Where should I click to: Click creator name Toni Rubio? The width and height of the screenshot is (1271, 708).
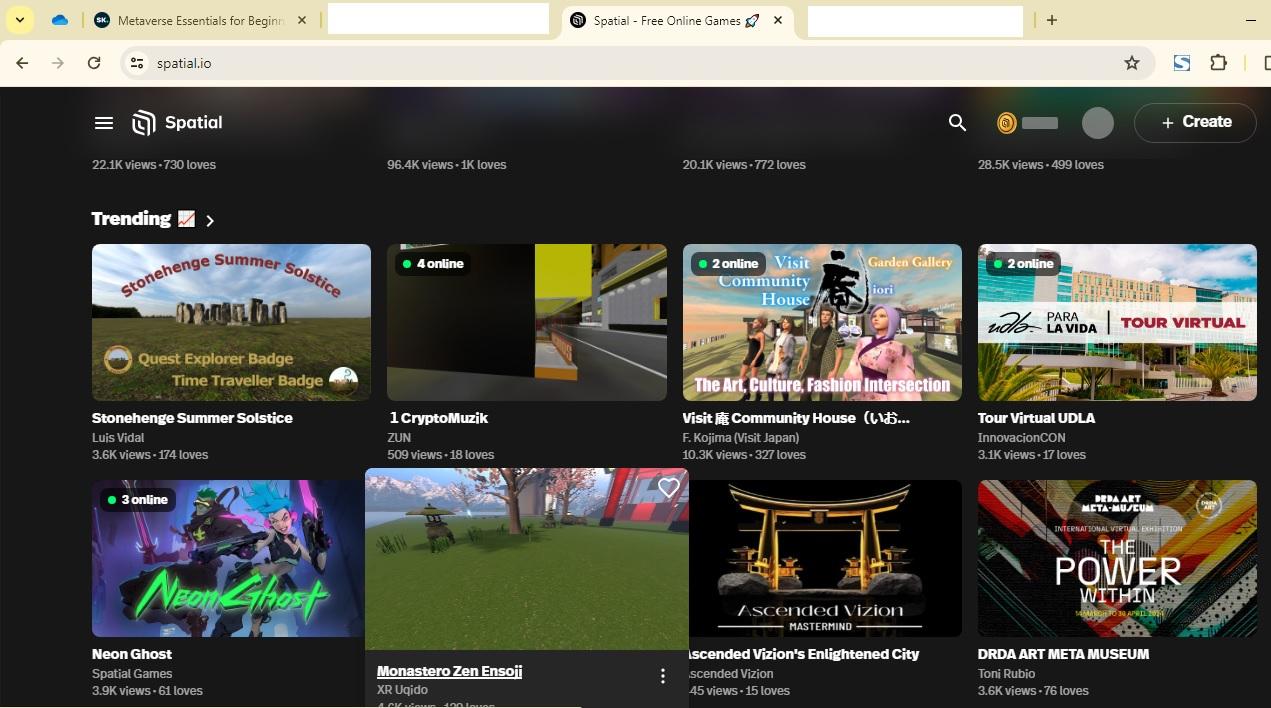point(1007,674)
